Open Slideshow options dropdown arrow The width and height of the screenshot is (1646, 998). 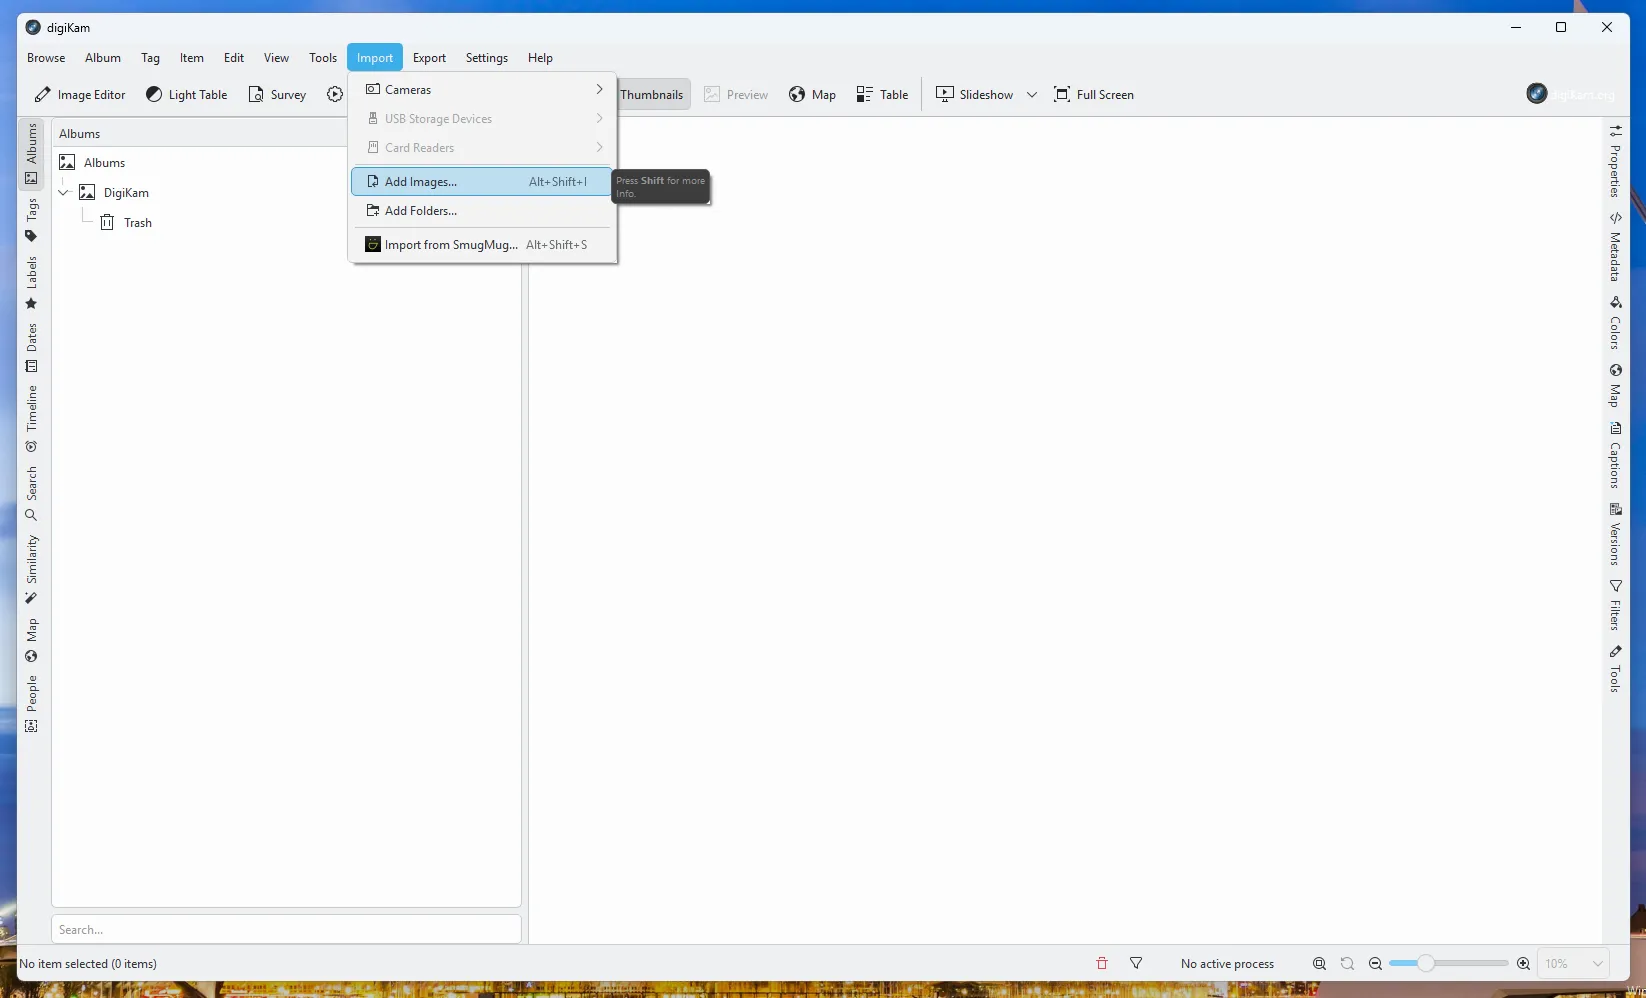pyautogui.click(x=1032, y=95)
